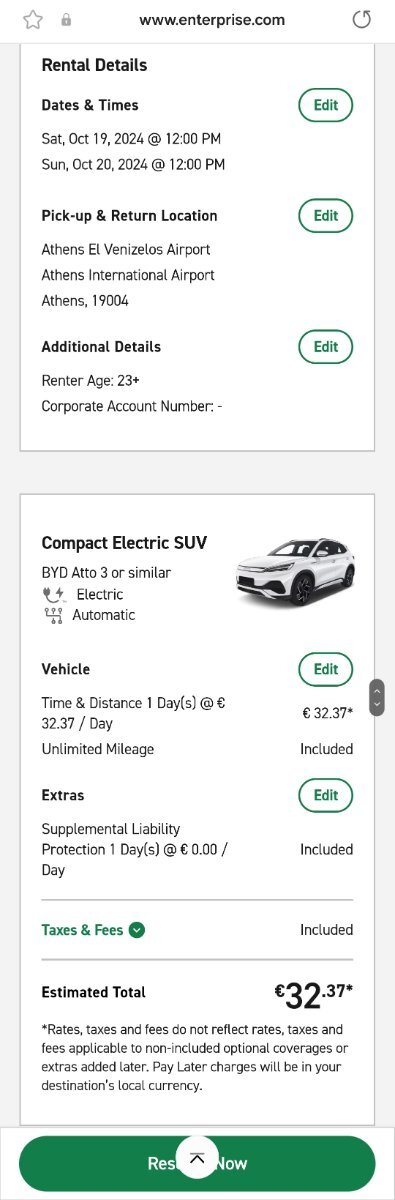
Task: Tap the Compact Electric SUV heading
Action: click(124, 543)
